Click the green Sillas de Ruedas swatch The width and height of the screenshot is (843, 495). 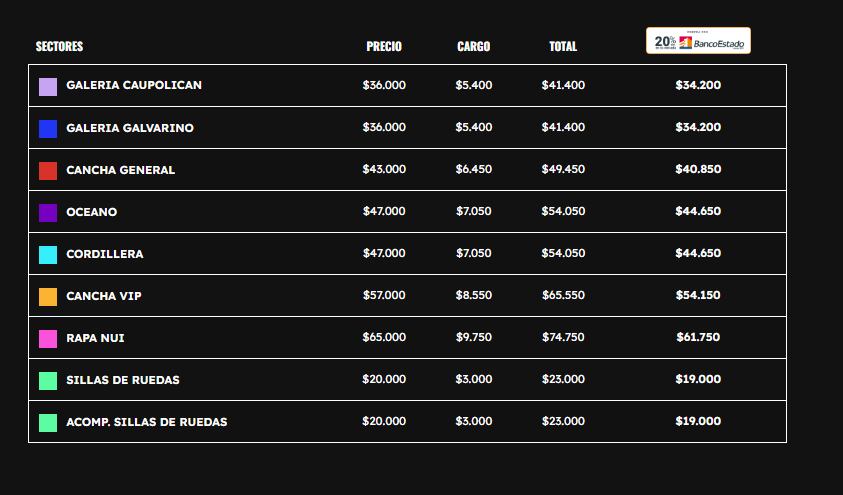pyautogui.click(x=48, y=381)
